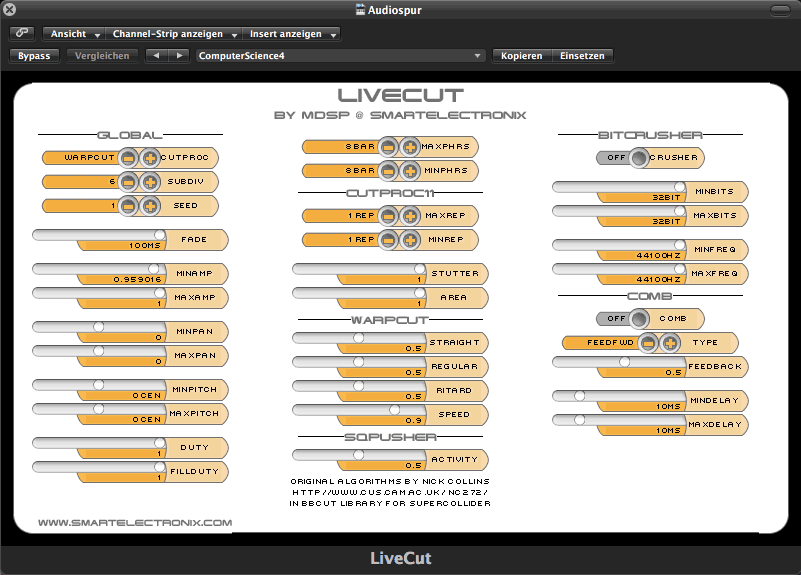This screenshot has height=575, width=801.
Task: Adjust the MAXAMP slider knob
Action: pyautogui.click(x=160, y=293)
